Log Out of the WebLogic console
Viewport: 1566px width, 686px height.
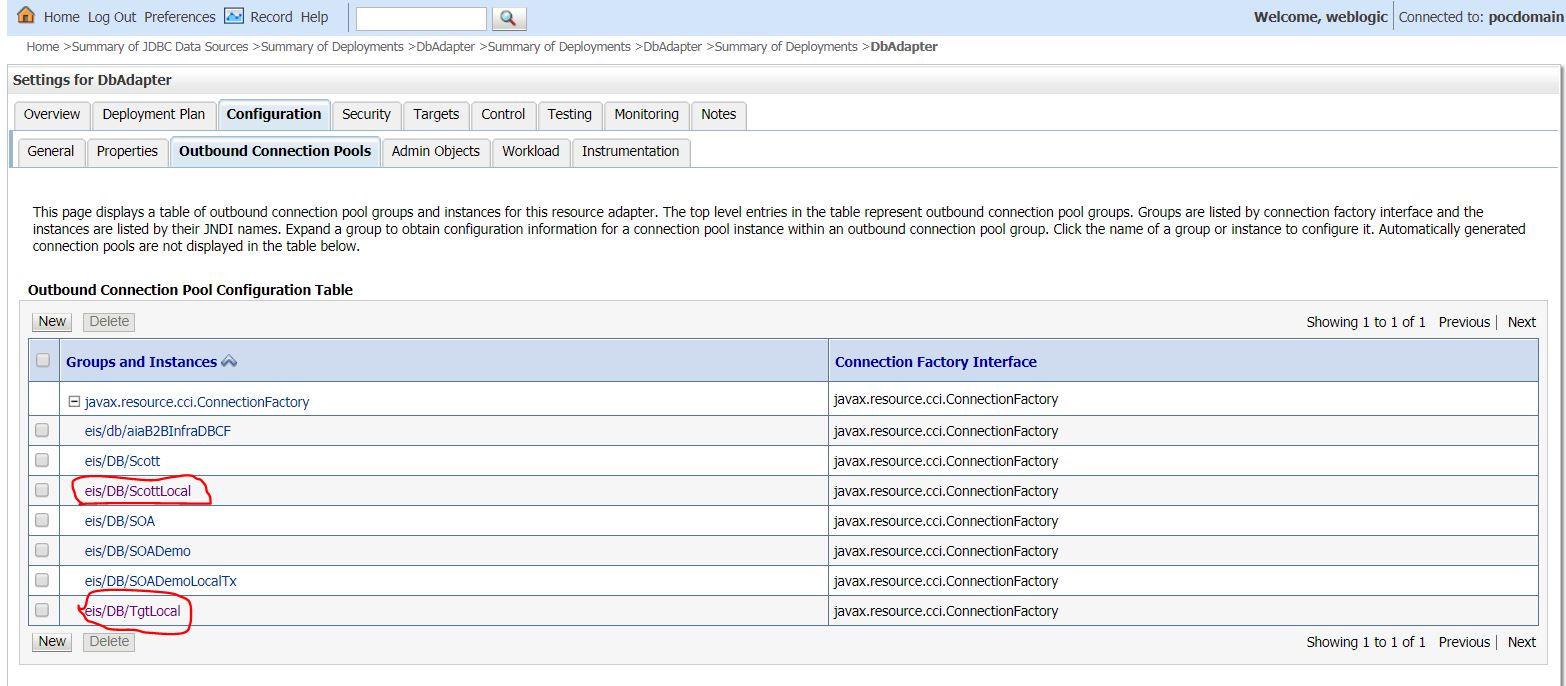[x=110, y=16]
